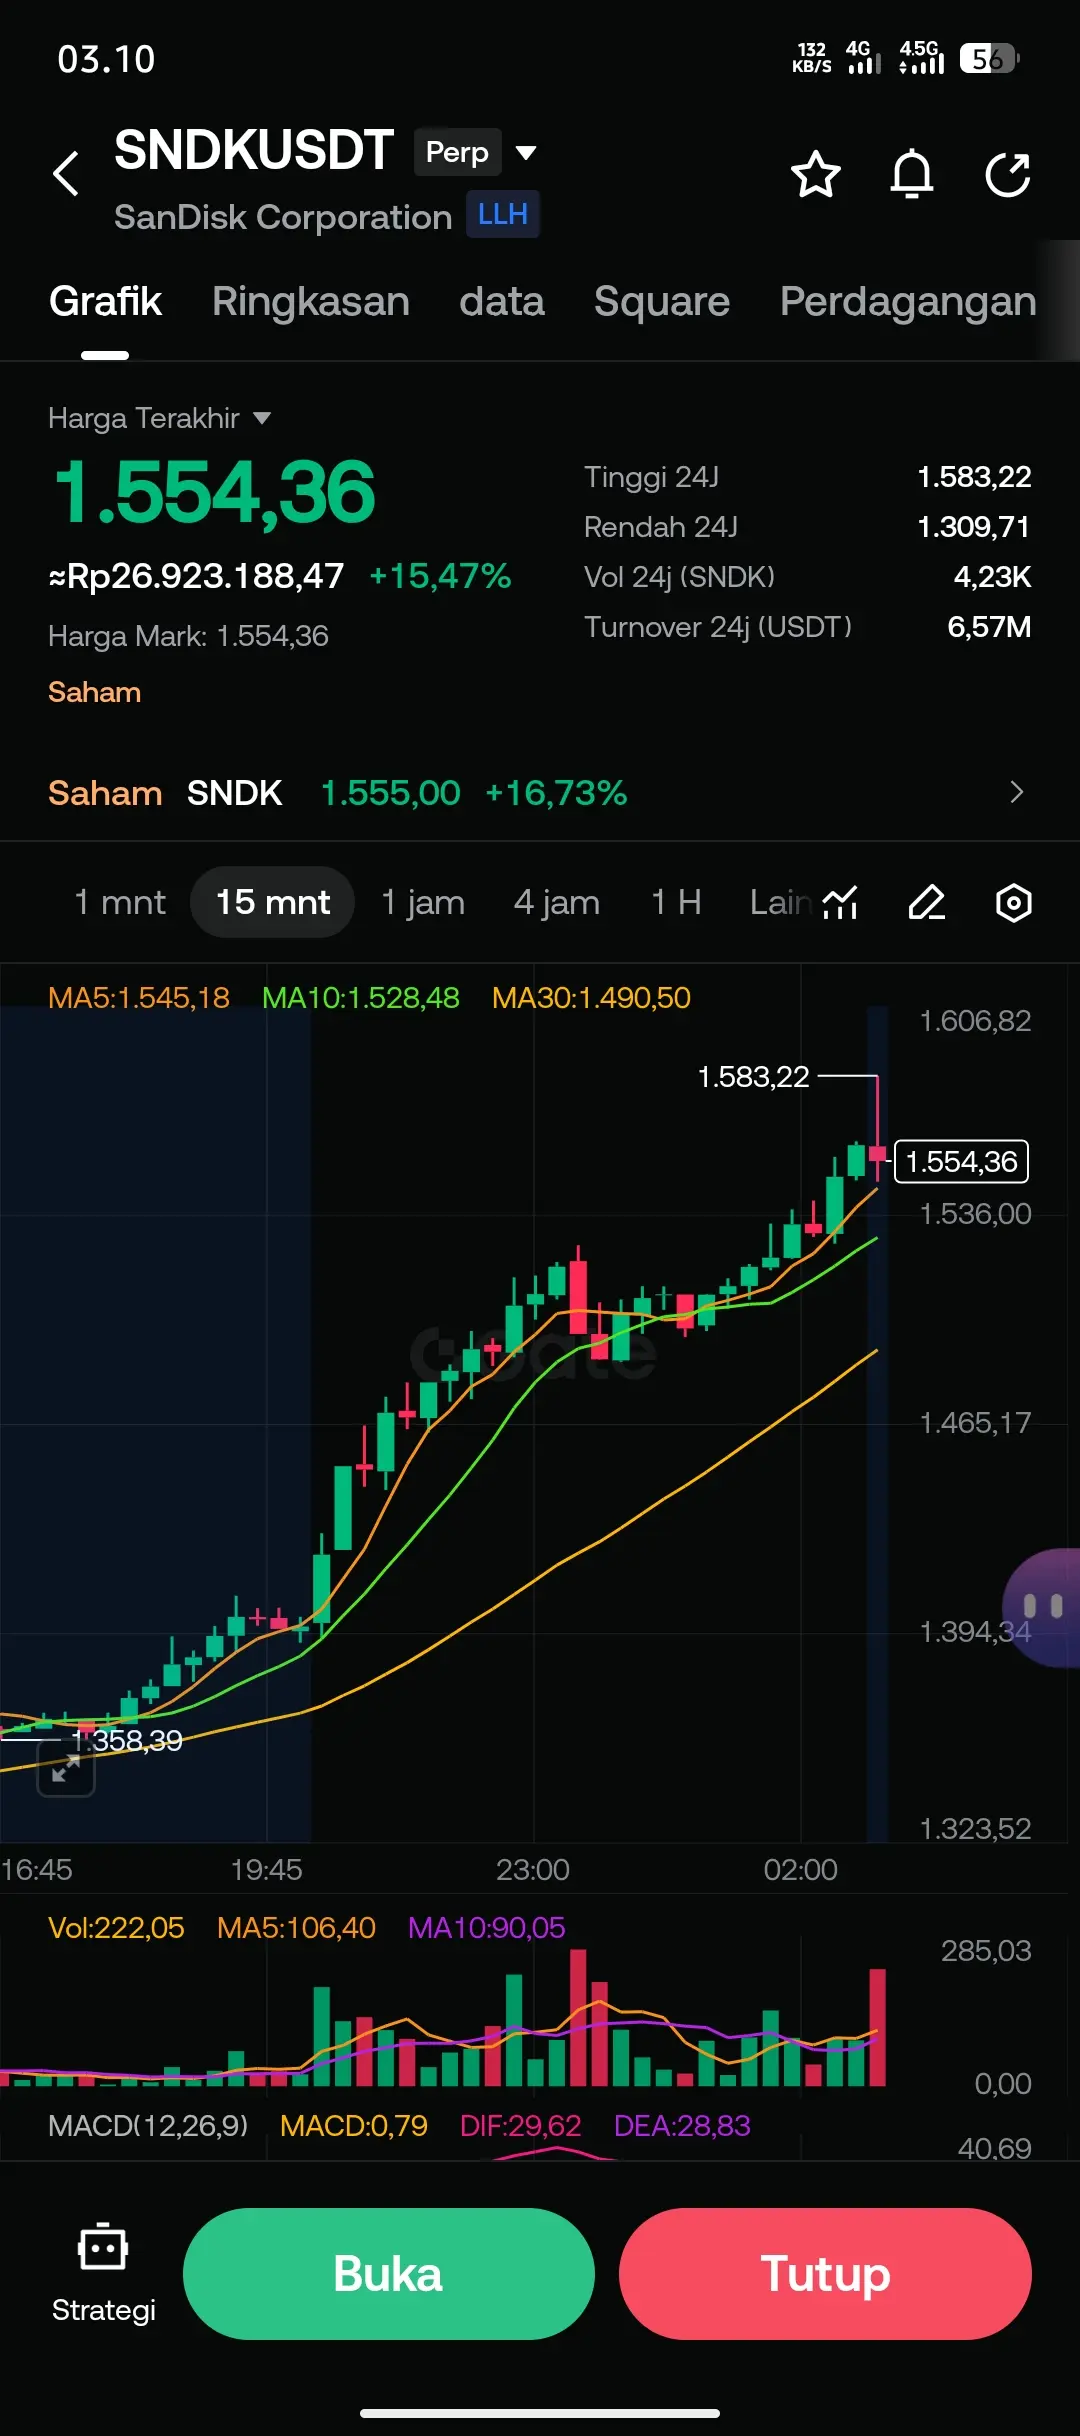Select the 15 mnt timeframe

click(273, 902)
